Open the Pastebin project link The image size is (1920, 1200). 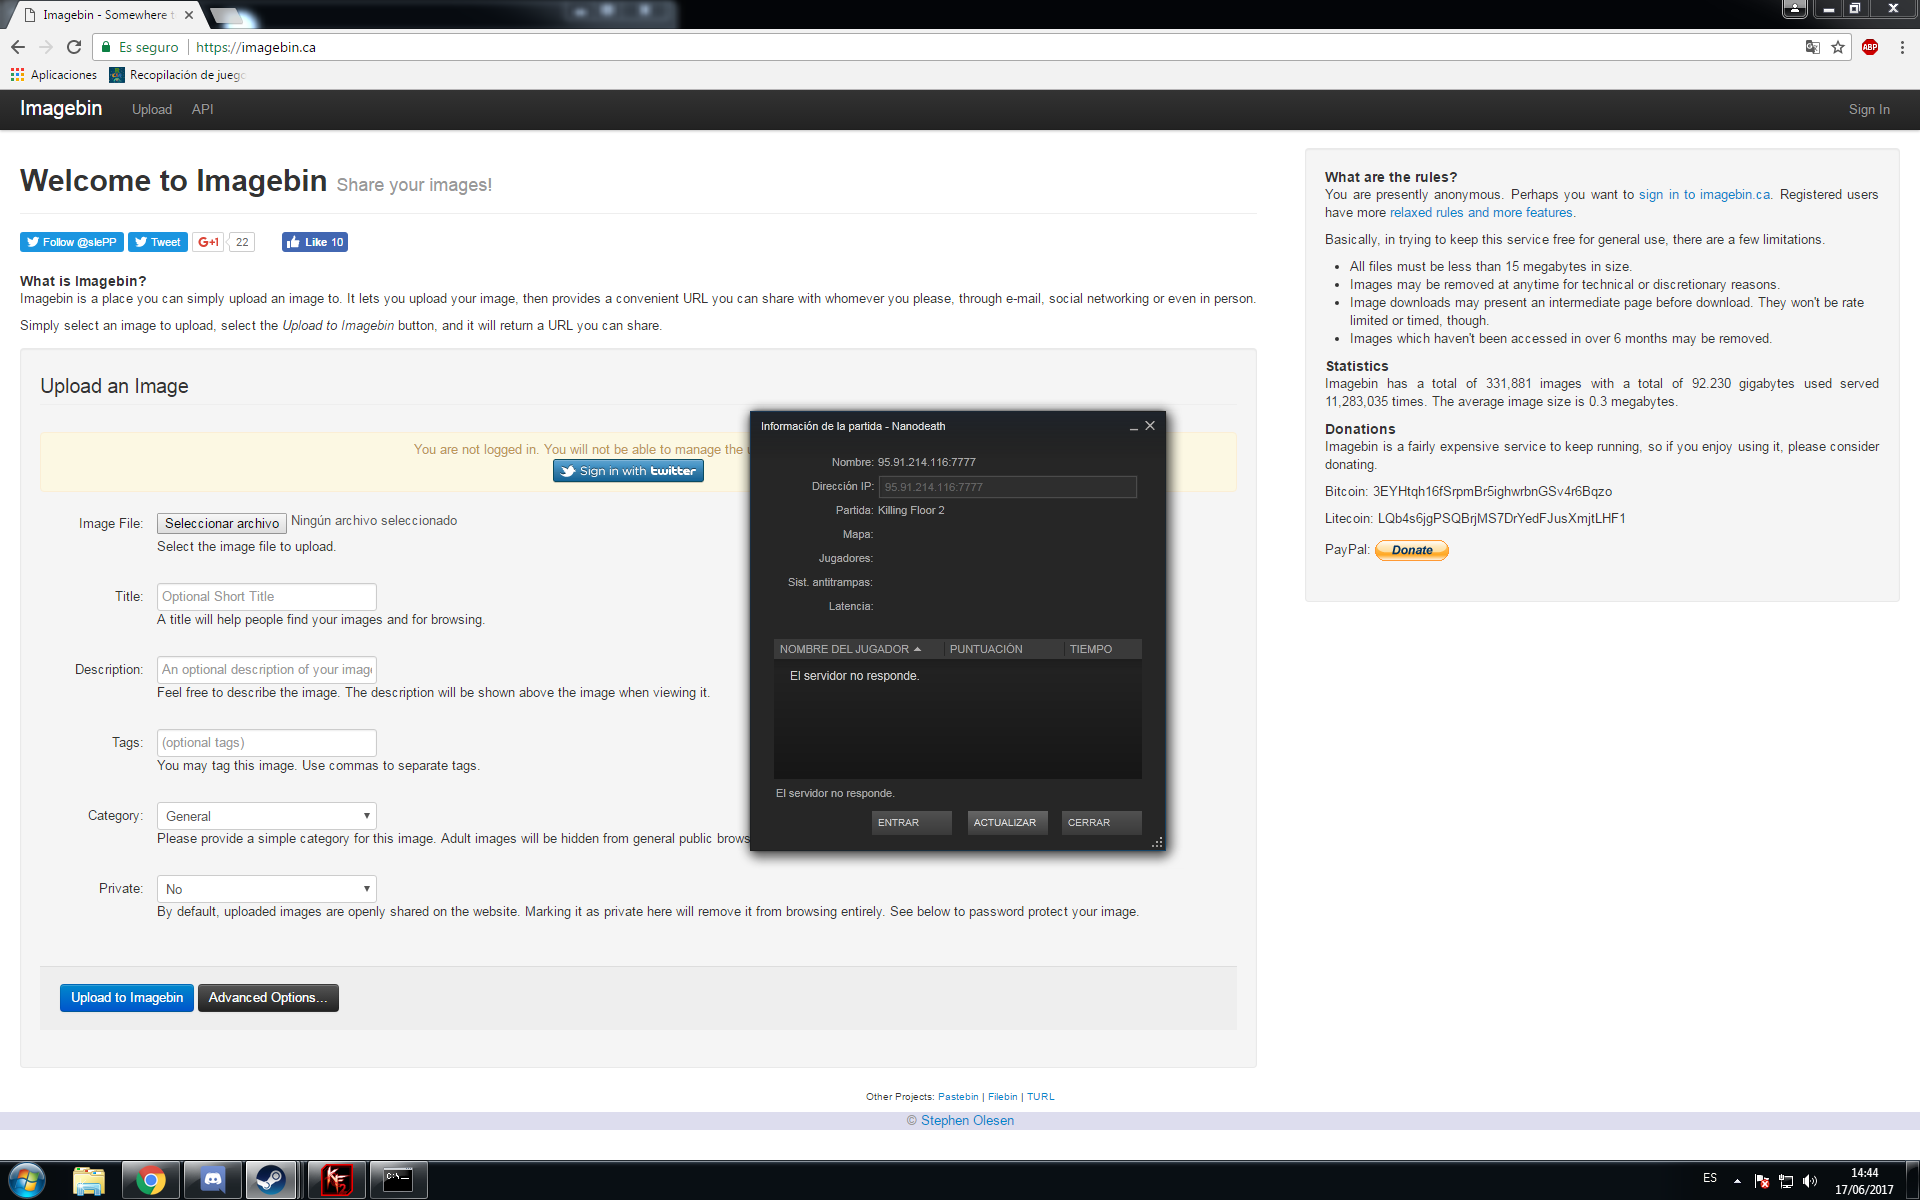pos(958,1097)
